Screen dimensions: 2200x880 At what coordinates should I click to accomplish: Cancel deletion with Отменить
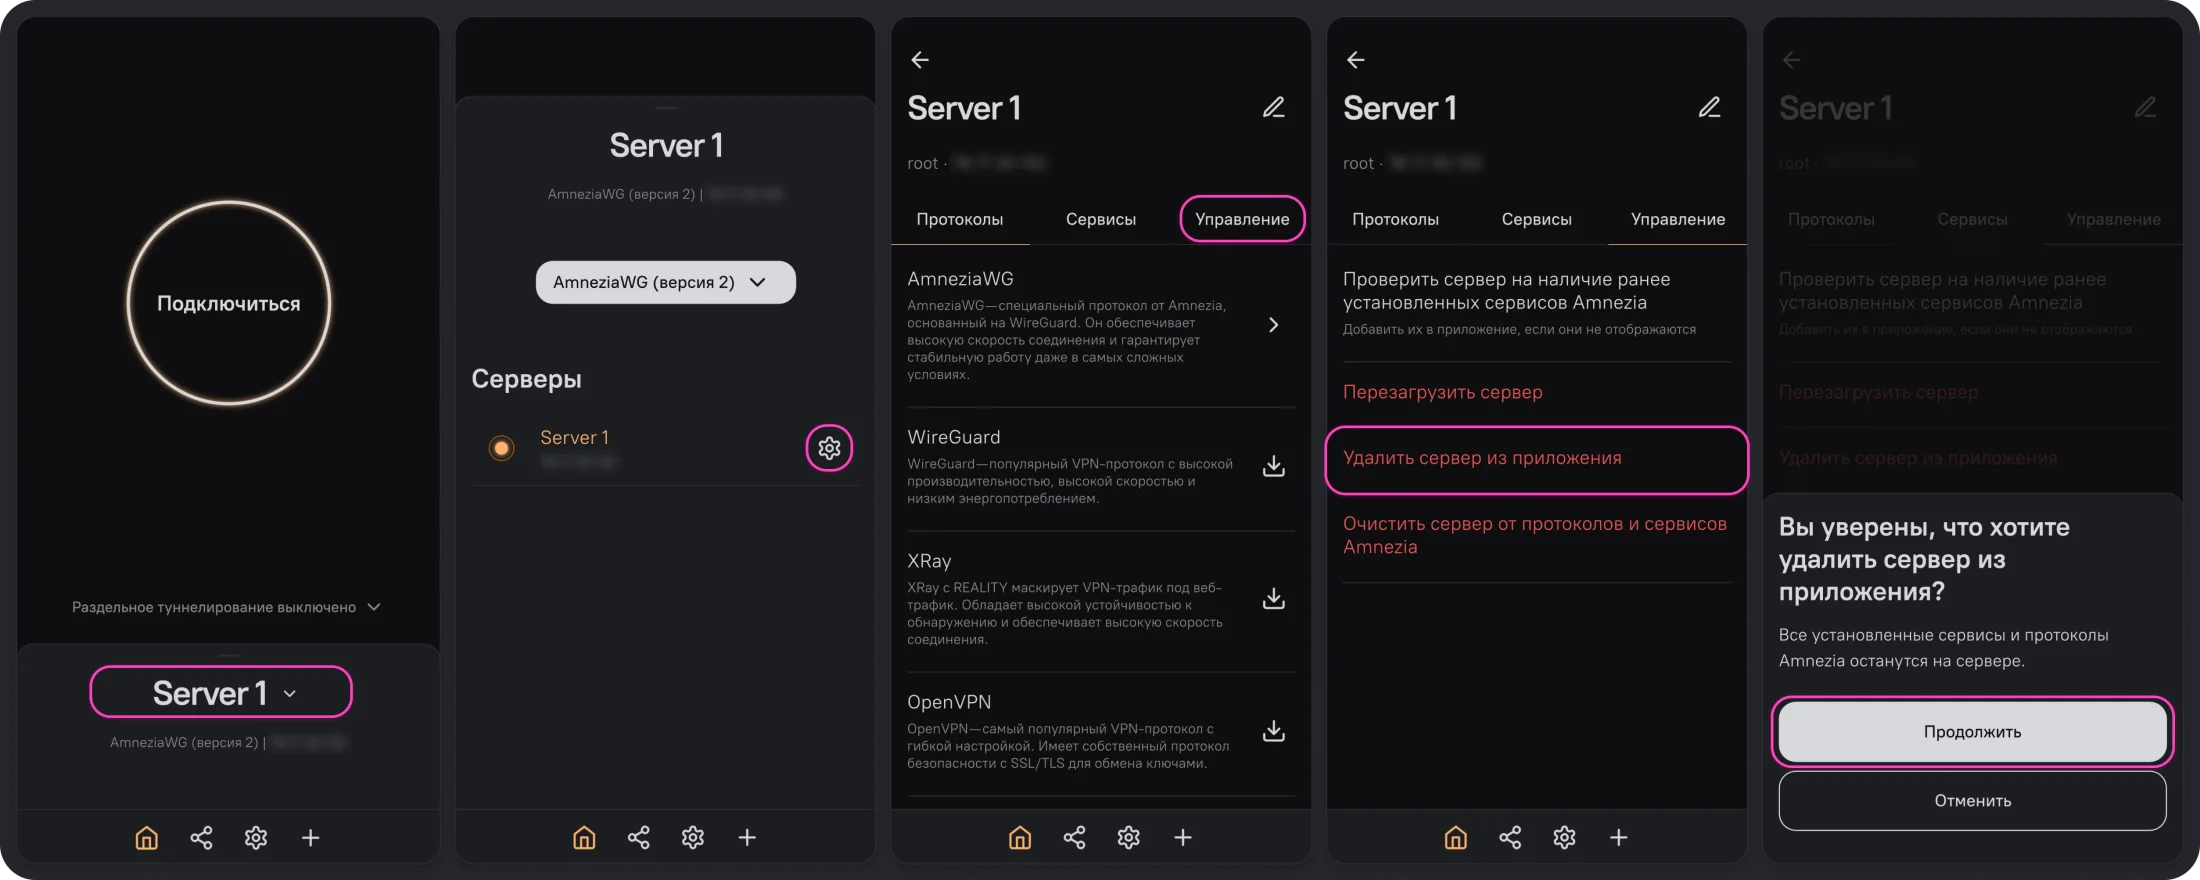tap(1973, 801)
